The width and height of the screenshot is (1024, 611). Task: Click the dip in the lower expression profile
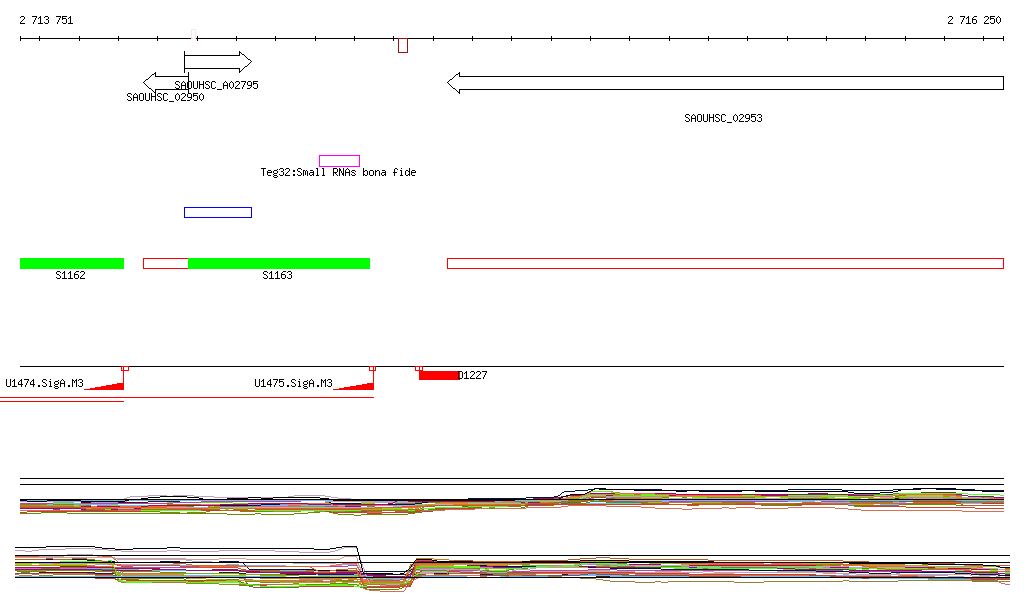[385, 578]
